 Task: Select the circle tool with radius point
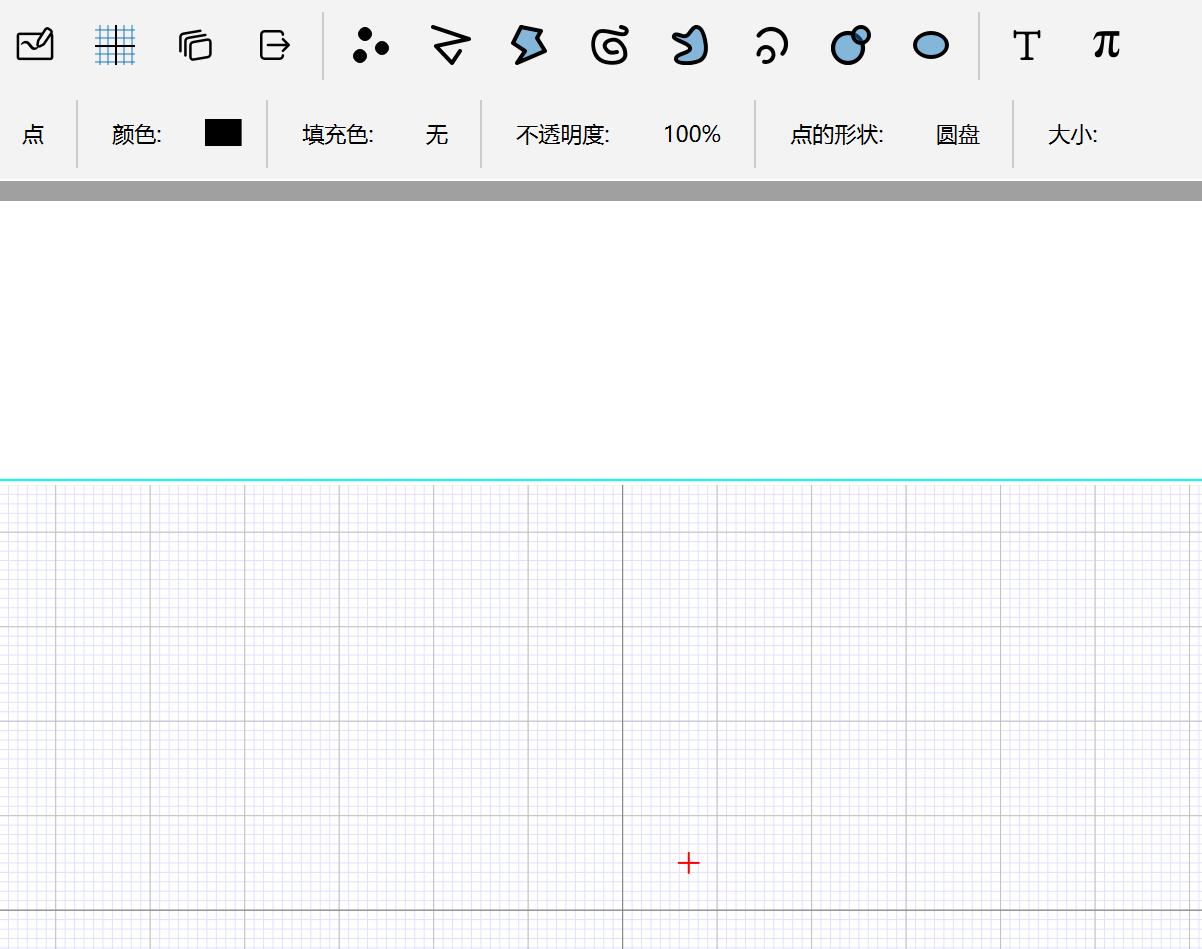pyautogui.click(x=850, y=45)
